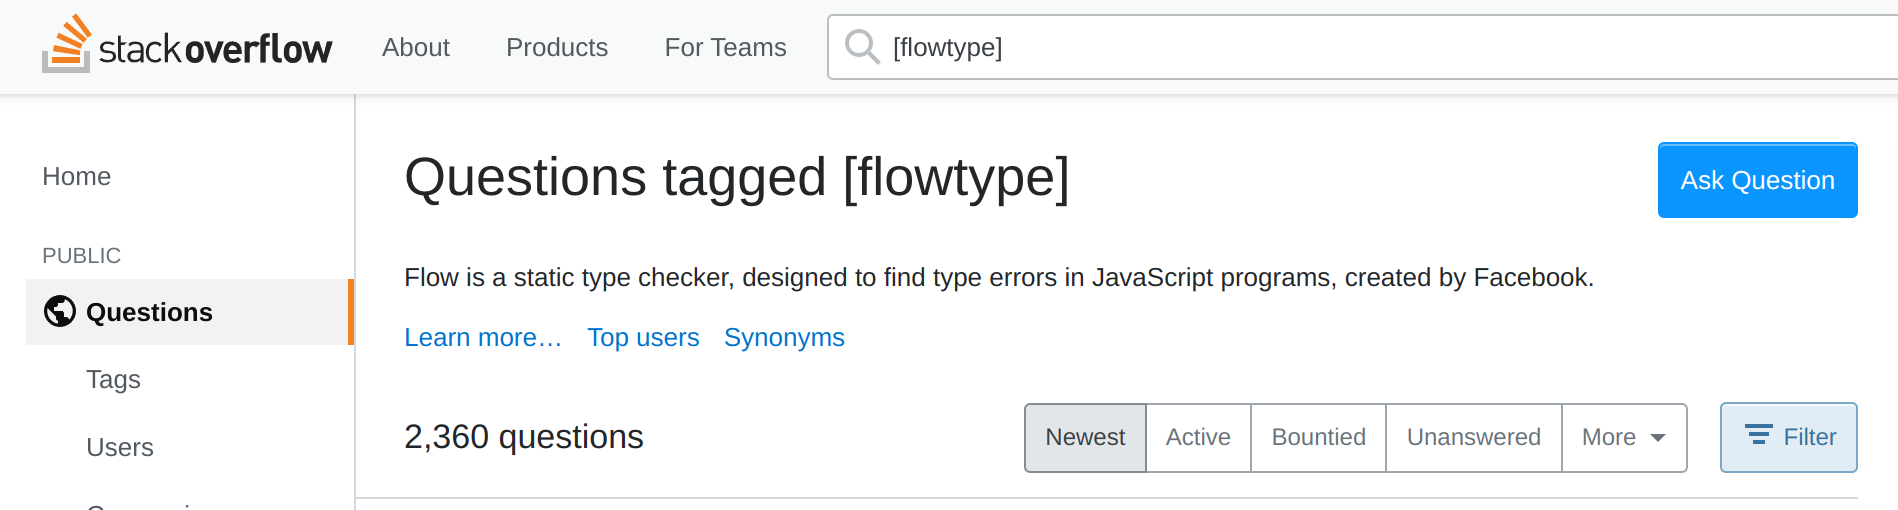
Task: Focus the search box containing [flowtype]
Action: point(1363,47)
